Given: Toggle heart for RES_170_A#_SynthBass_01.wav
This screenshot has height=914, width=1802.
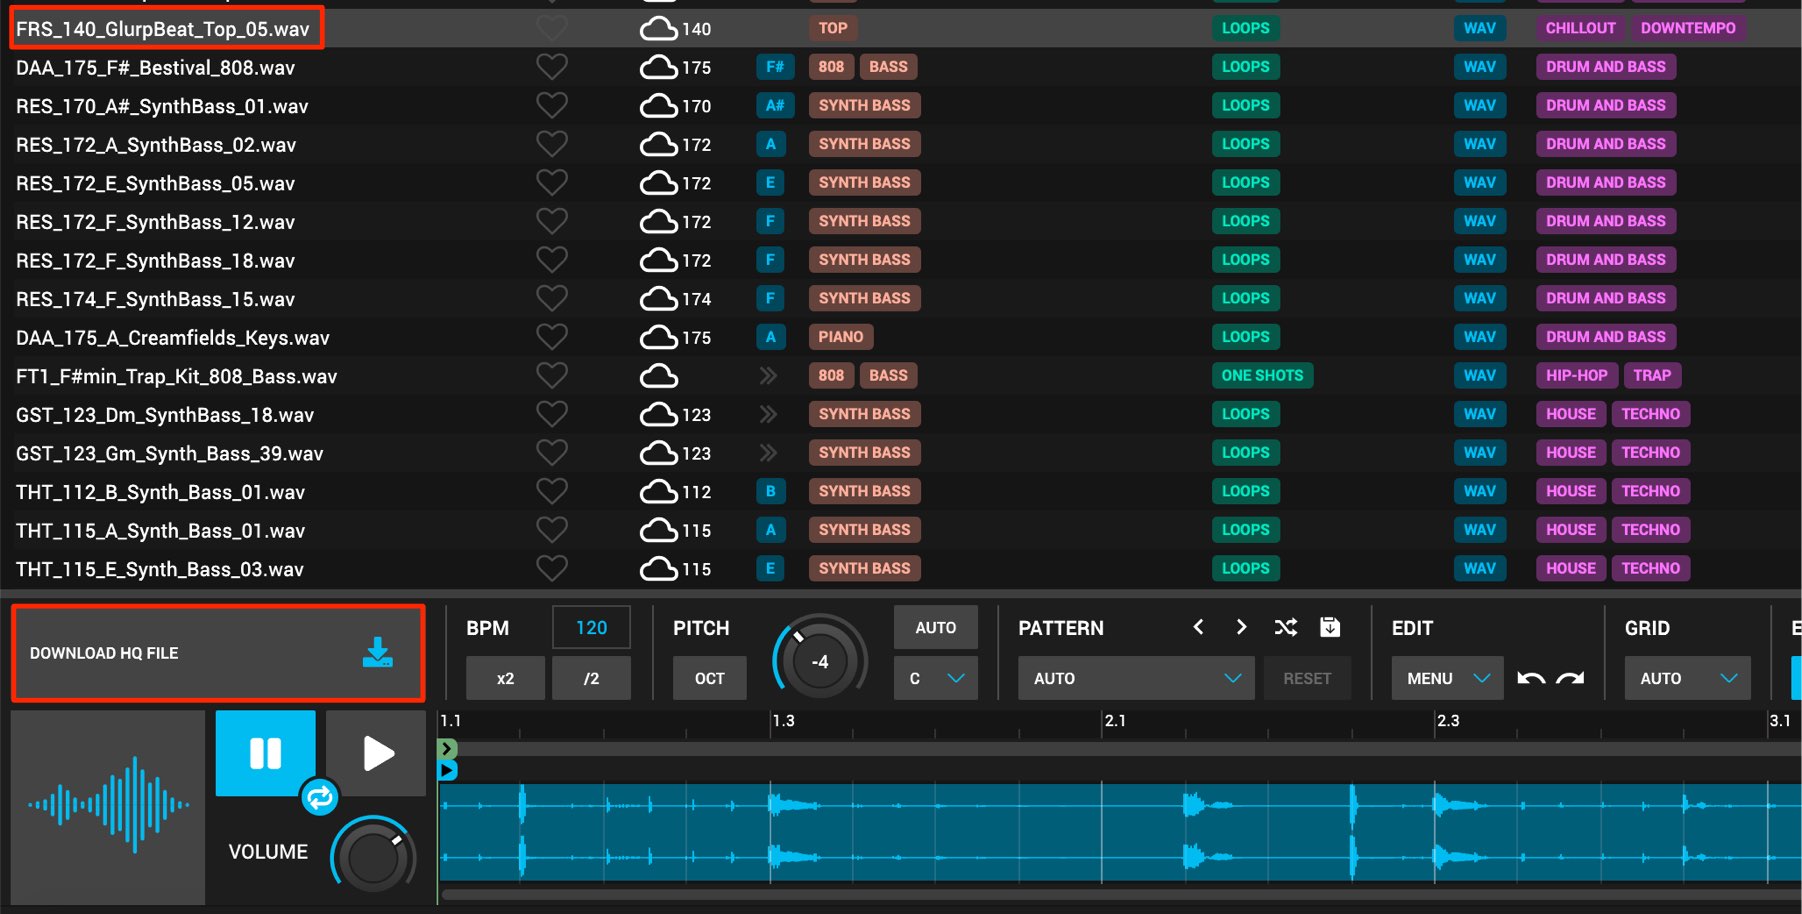Looking at the screenshot, I should click(x=552, y=105).
